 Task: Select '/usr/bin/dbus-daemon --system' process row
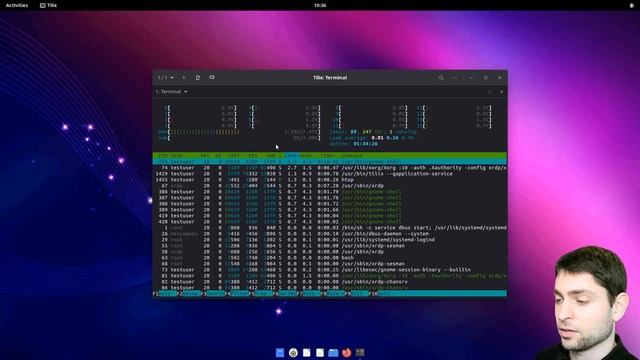[x=330, y=234]
